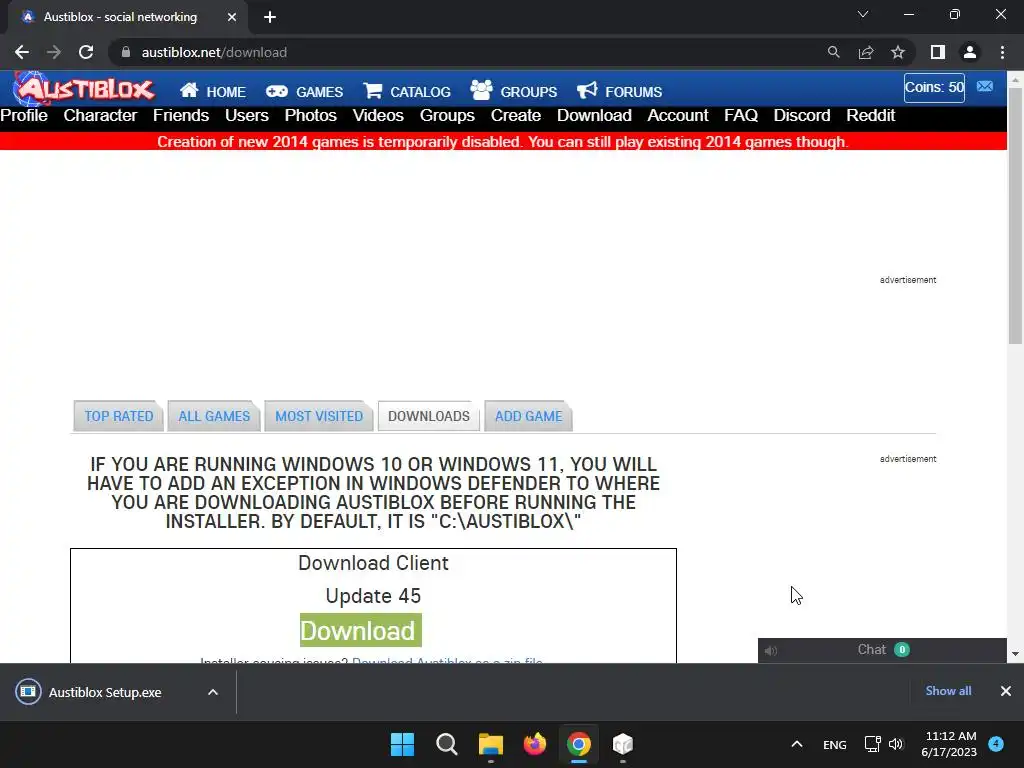Image resolution: width=1024 pixels, height=768 pixels.
Task: Open the notification center badge
Action: 996,744
